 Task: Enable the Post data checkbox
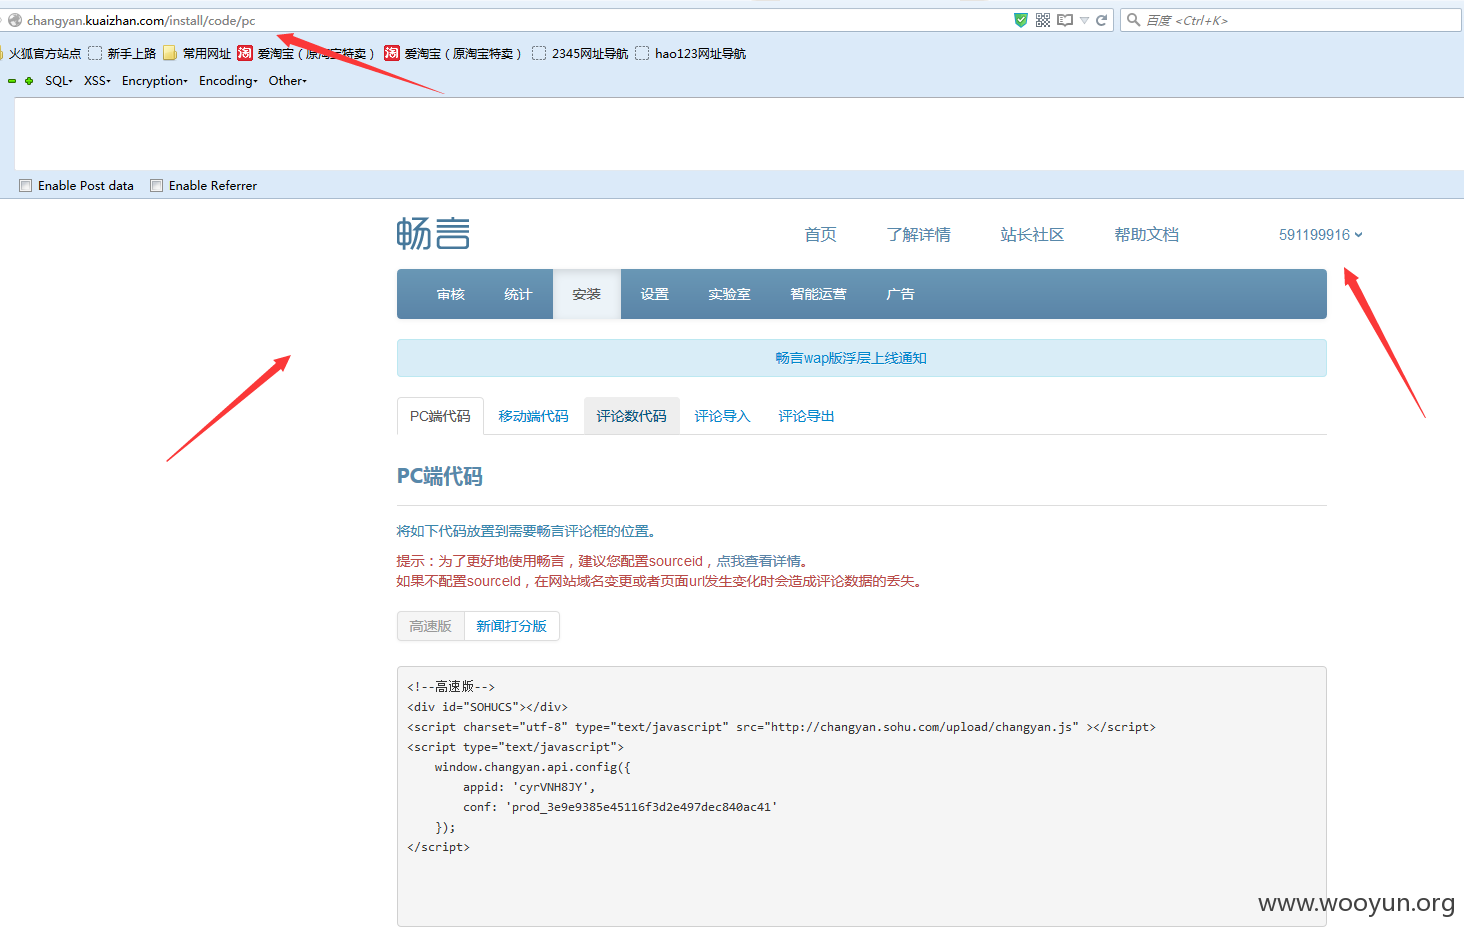click(26, 186)
